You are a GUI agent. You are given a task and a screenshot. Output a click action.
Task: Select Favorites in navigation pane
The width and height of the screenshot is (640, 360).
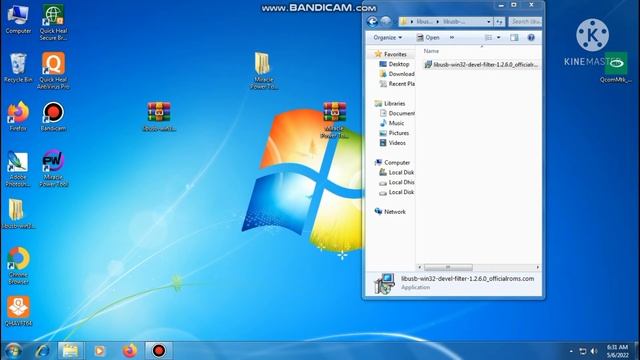[391, 54]
